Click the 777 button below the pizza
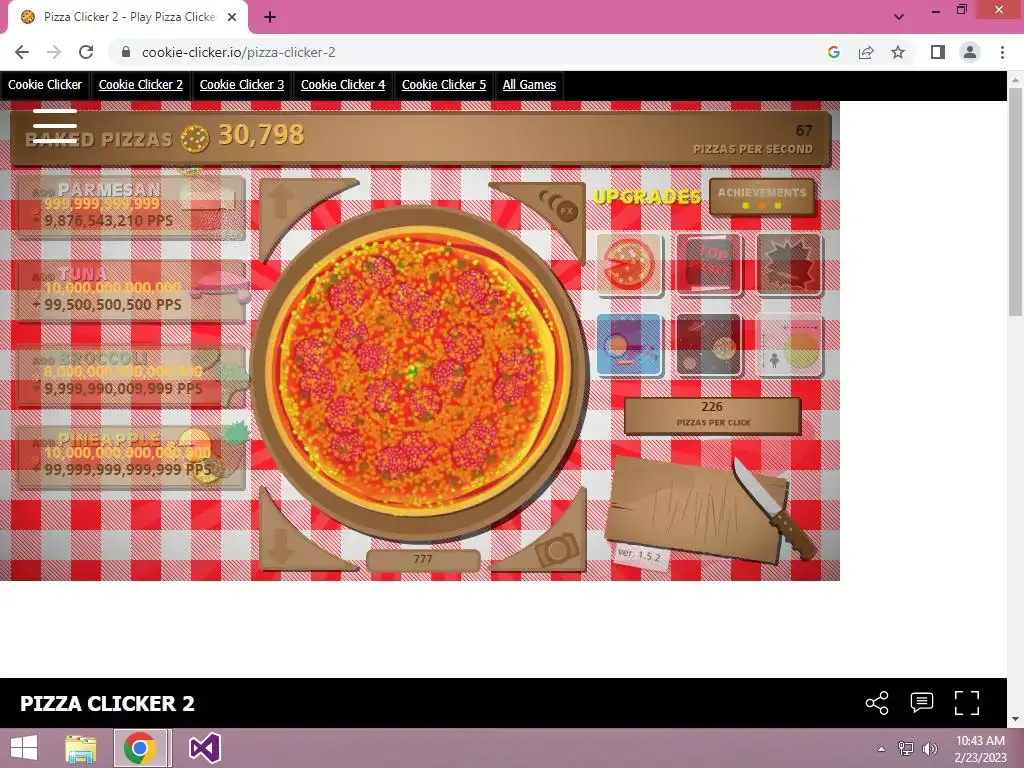The height and width of the screenshot is (768, 1024). tap(423, 560)
